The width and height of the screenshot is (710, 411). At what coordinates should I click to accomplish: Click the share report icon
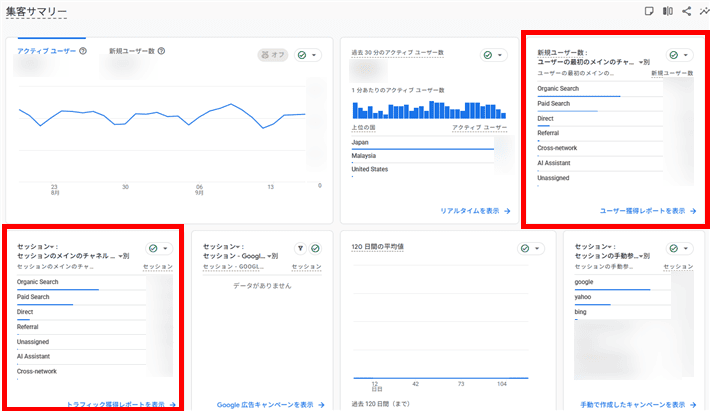[686, 11]
